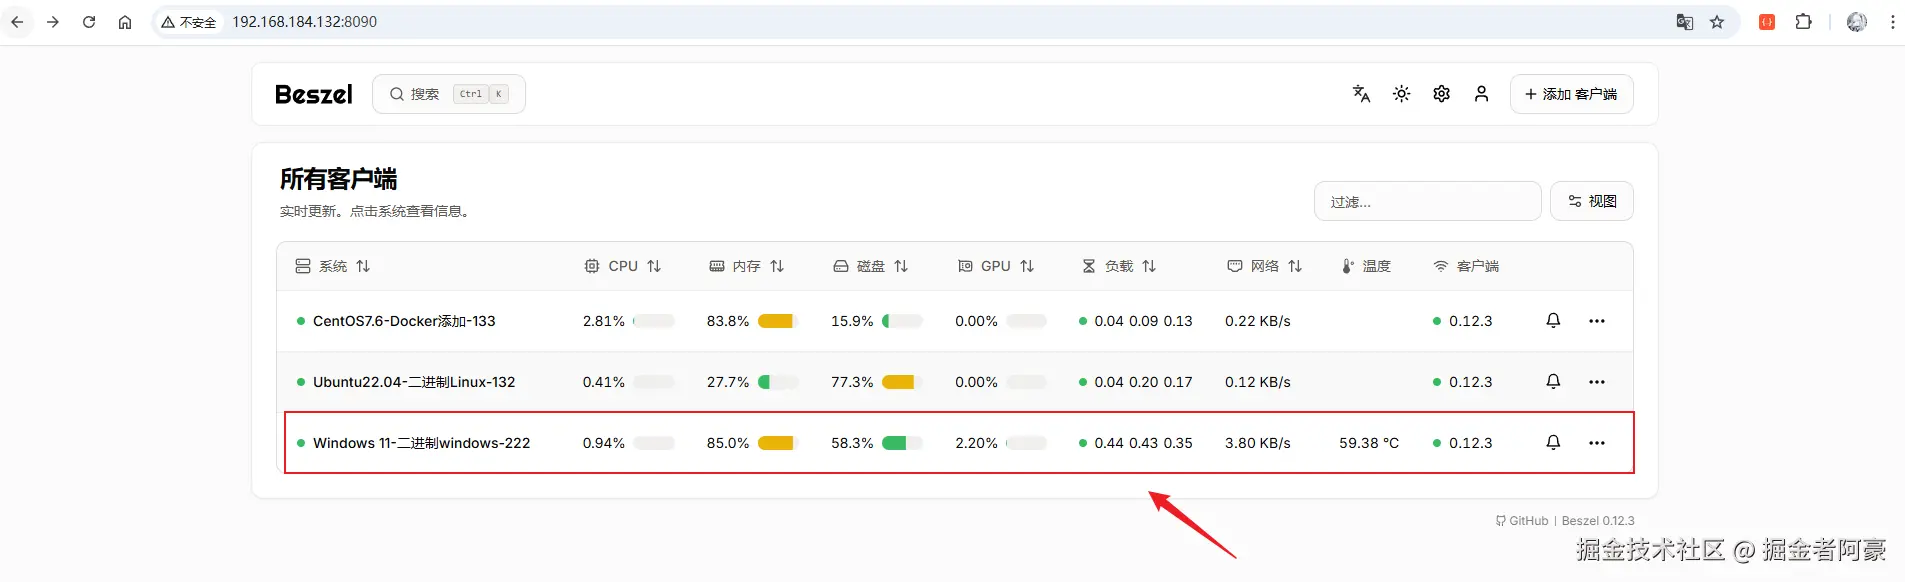Go forward in browser
The image size is (1905, 582).
click(x=53, y=22)
